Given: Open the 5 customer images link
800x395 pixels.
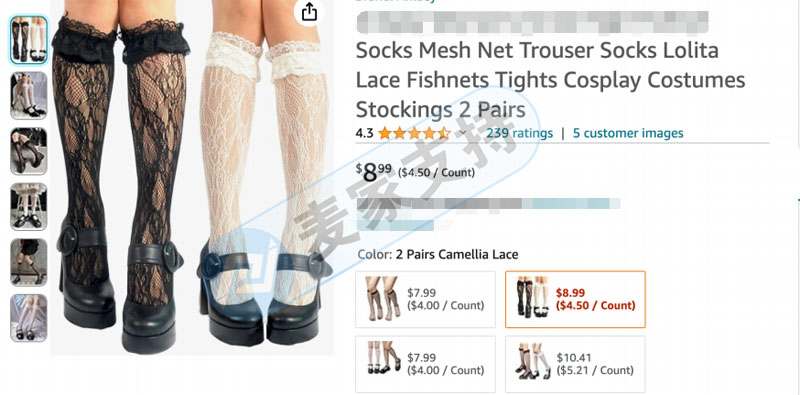Looking at the screenshot, I should coord(628,133).
